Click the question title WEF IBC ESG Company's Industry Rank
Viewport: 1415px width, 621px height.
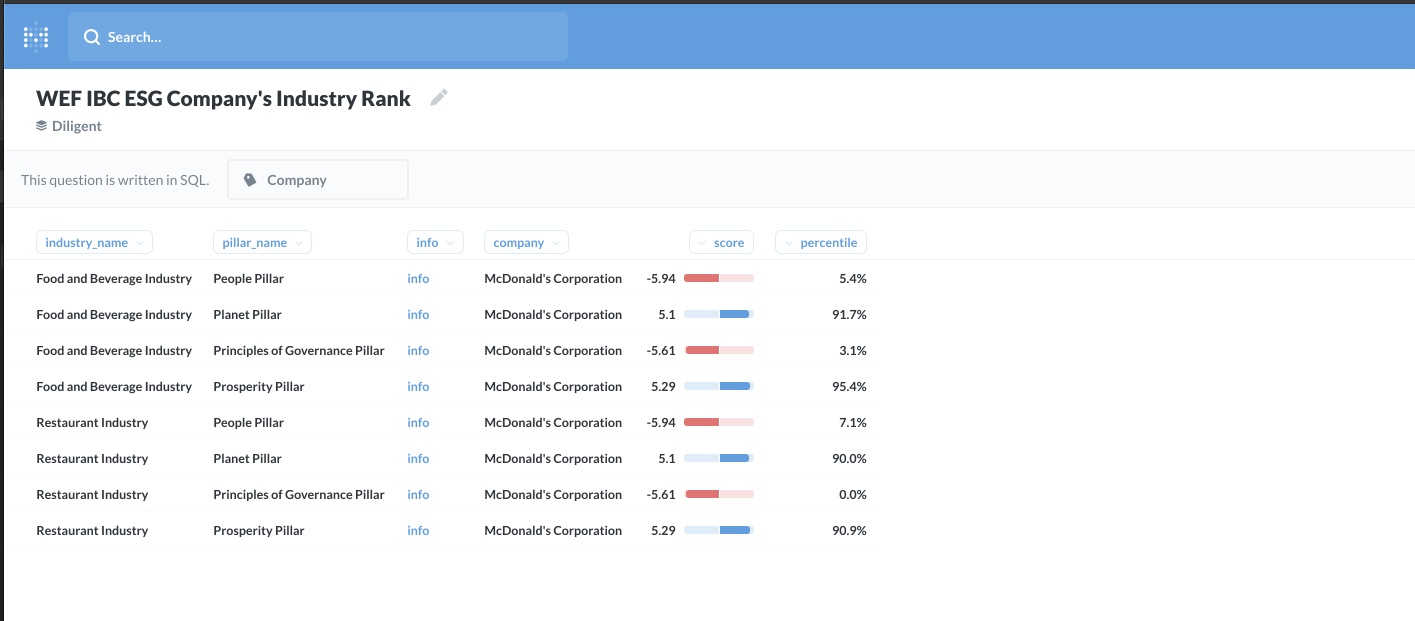[x=224, y=98]
